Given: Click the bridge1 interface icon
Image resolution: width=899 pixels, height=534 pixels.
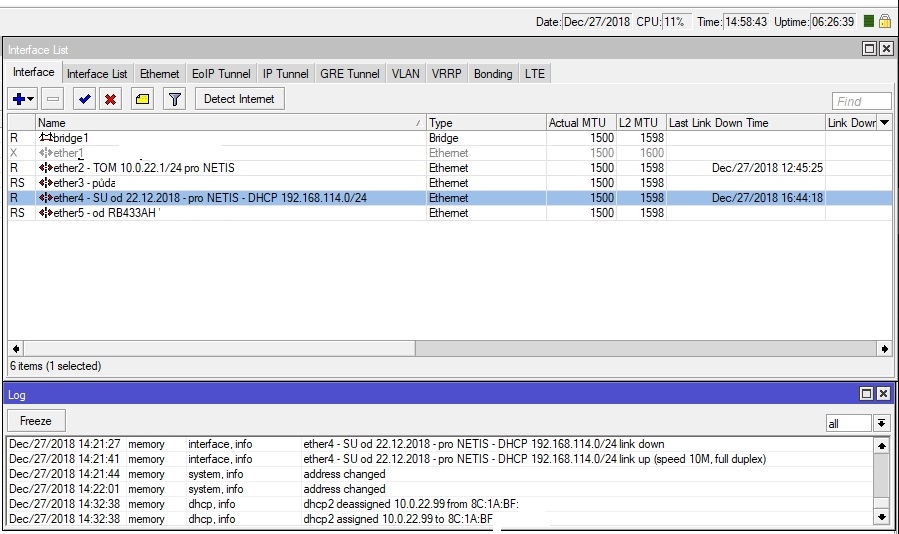Looking at the screenshot, I should [x=46, y=138].
